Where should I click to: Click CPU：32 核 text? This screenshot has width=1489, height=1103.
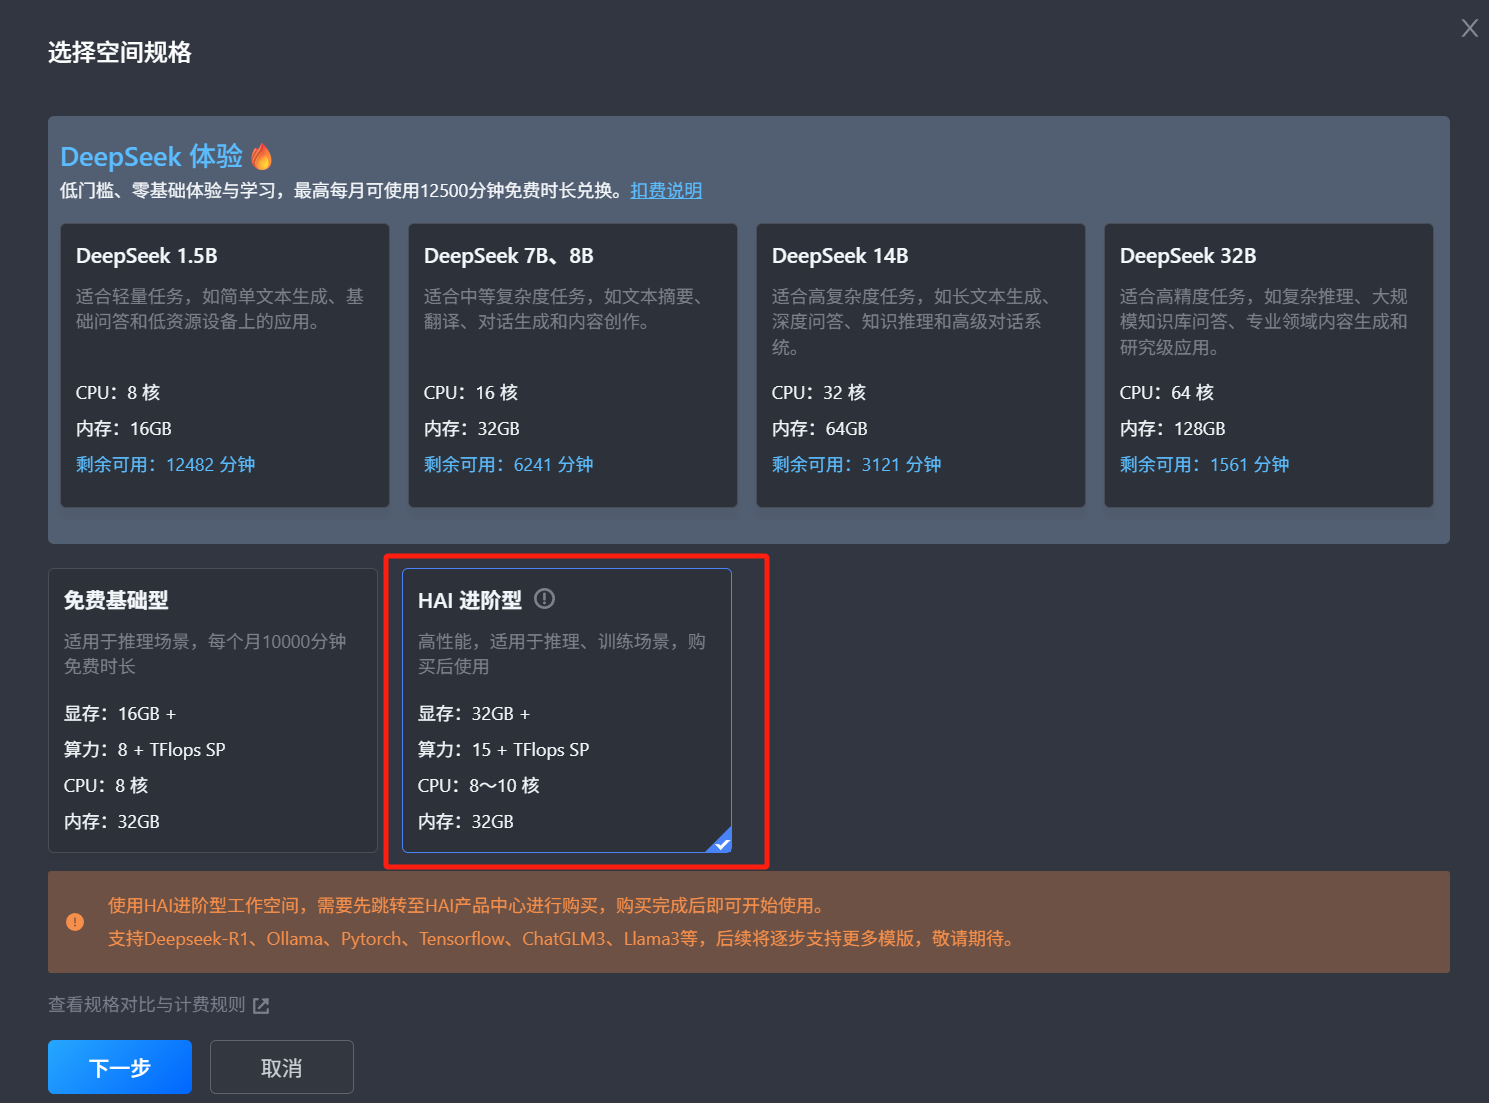click(x=819, y=392)
